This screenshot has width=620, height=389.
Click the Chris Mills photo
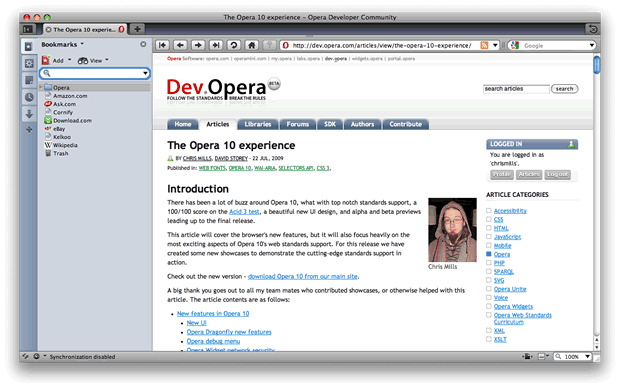[452, 230]
